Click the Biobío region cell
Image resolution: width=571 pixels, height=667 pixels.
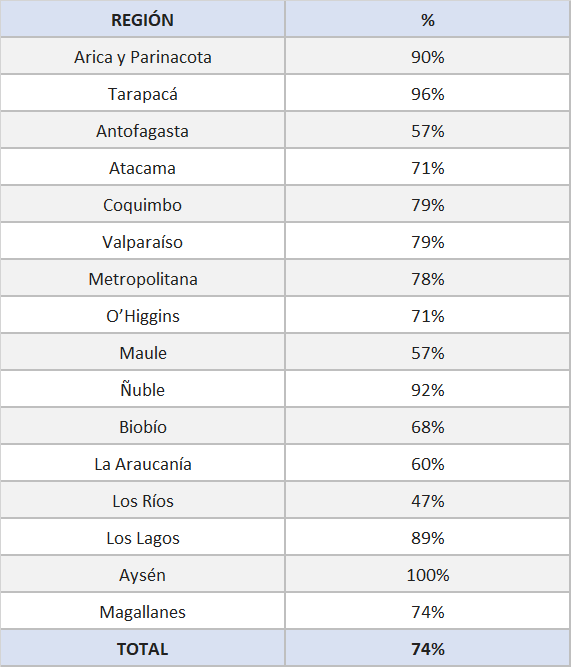coord(143,426)
